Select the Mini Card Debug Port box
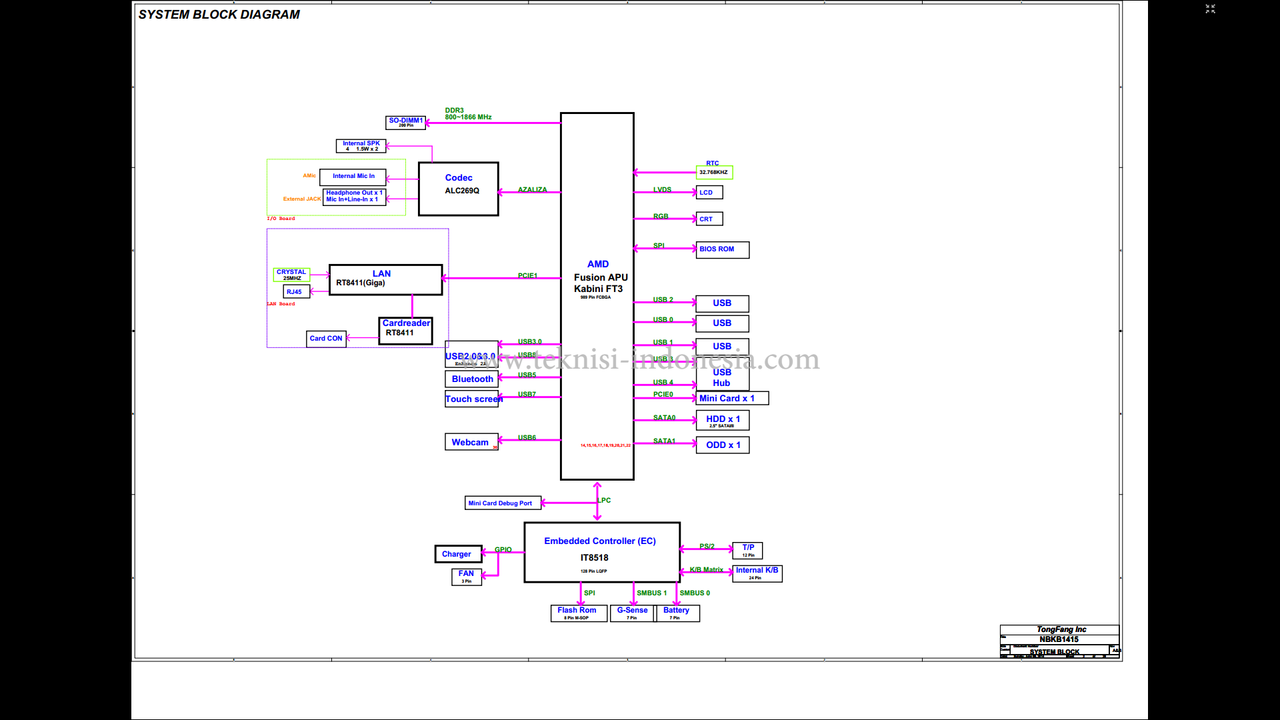 click(x=503, y=503)
